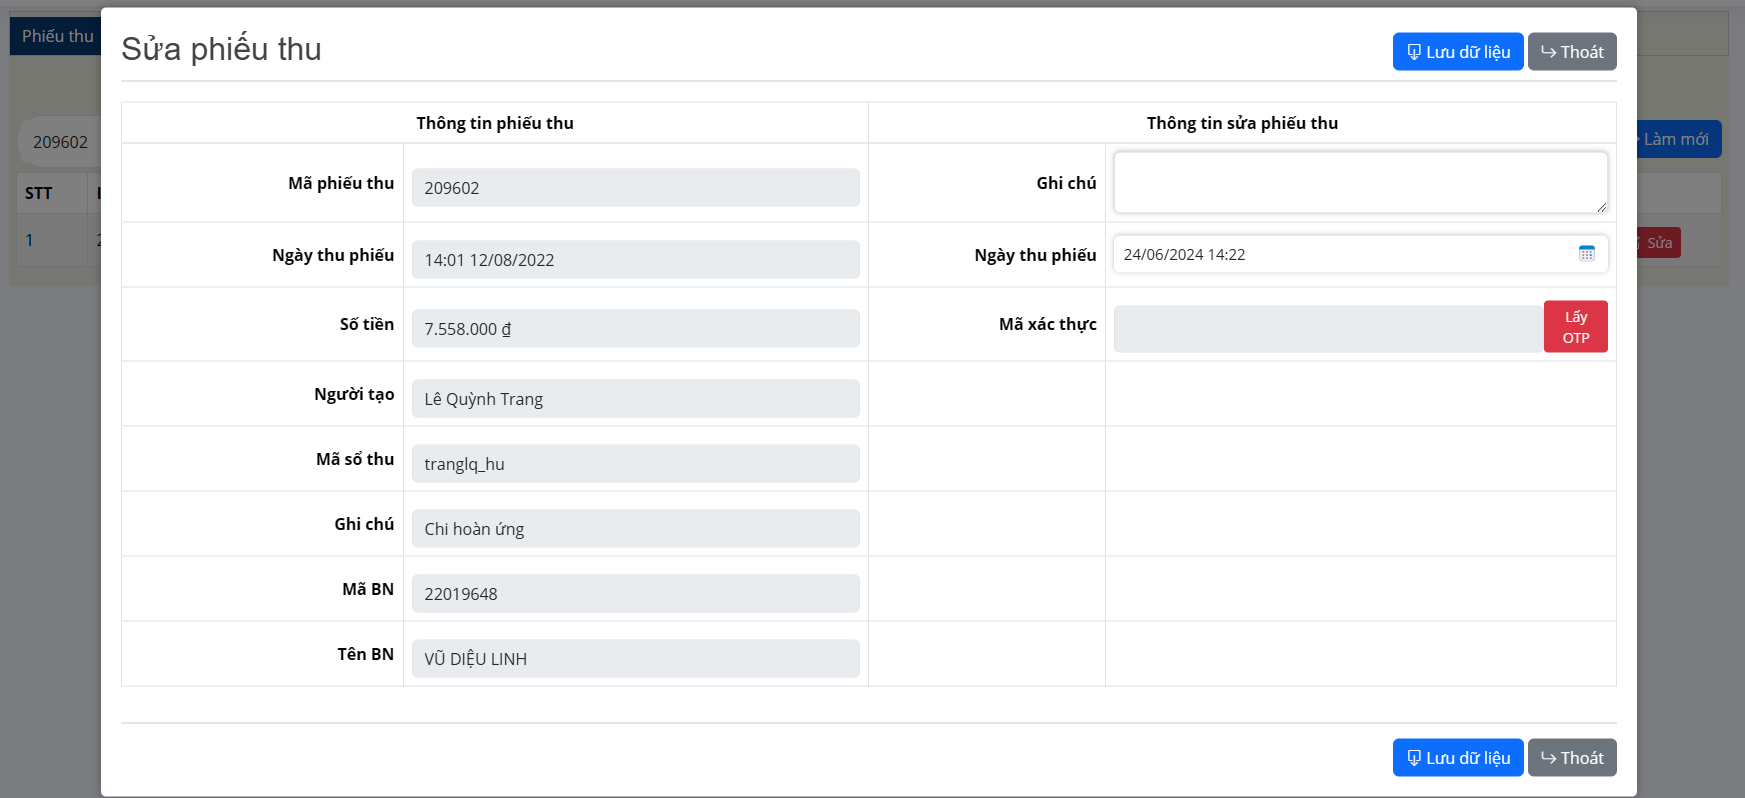Click the Mã số thu field tranglq_hu
Image resolution: width=1745 pixels, height=798 pixels.
click(x=635, y=464)
